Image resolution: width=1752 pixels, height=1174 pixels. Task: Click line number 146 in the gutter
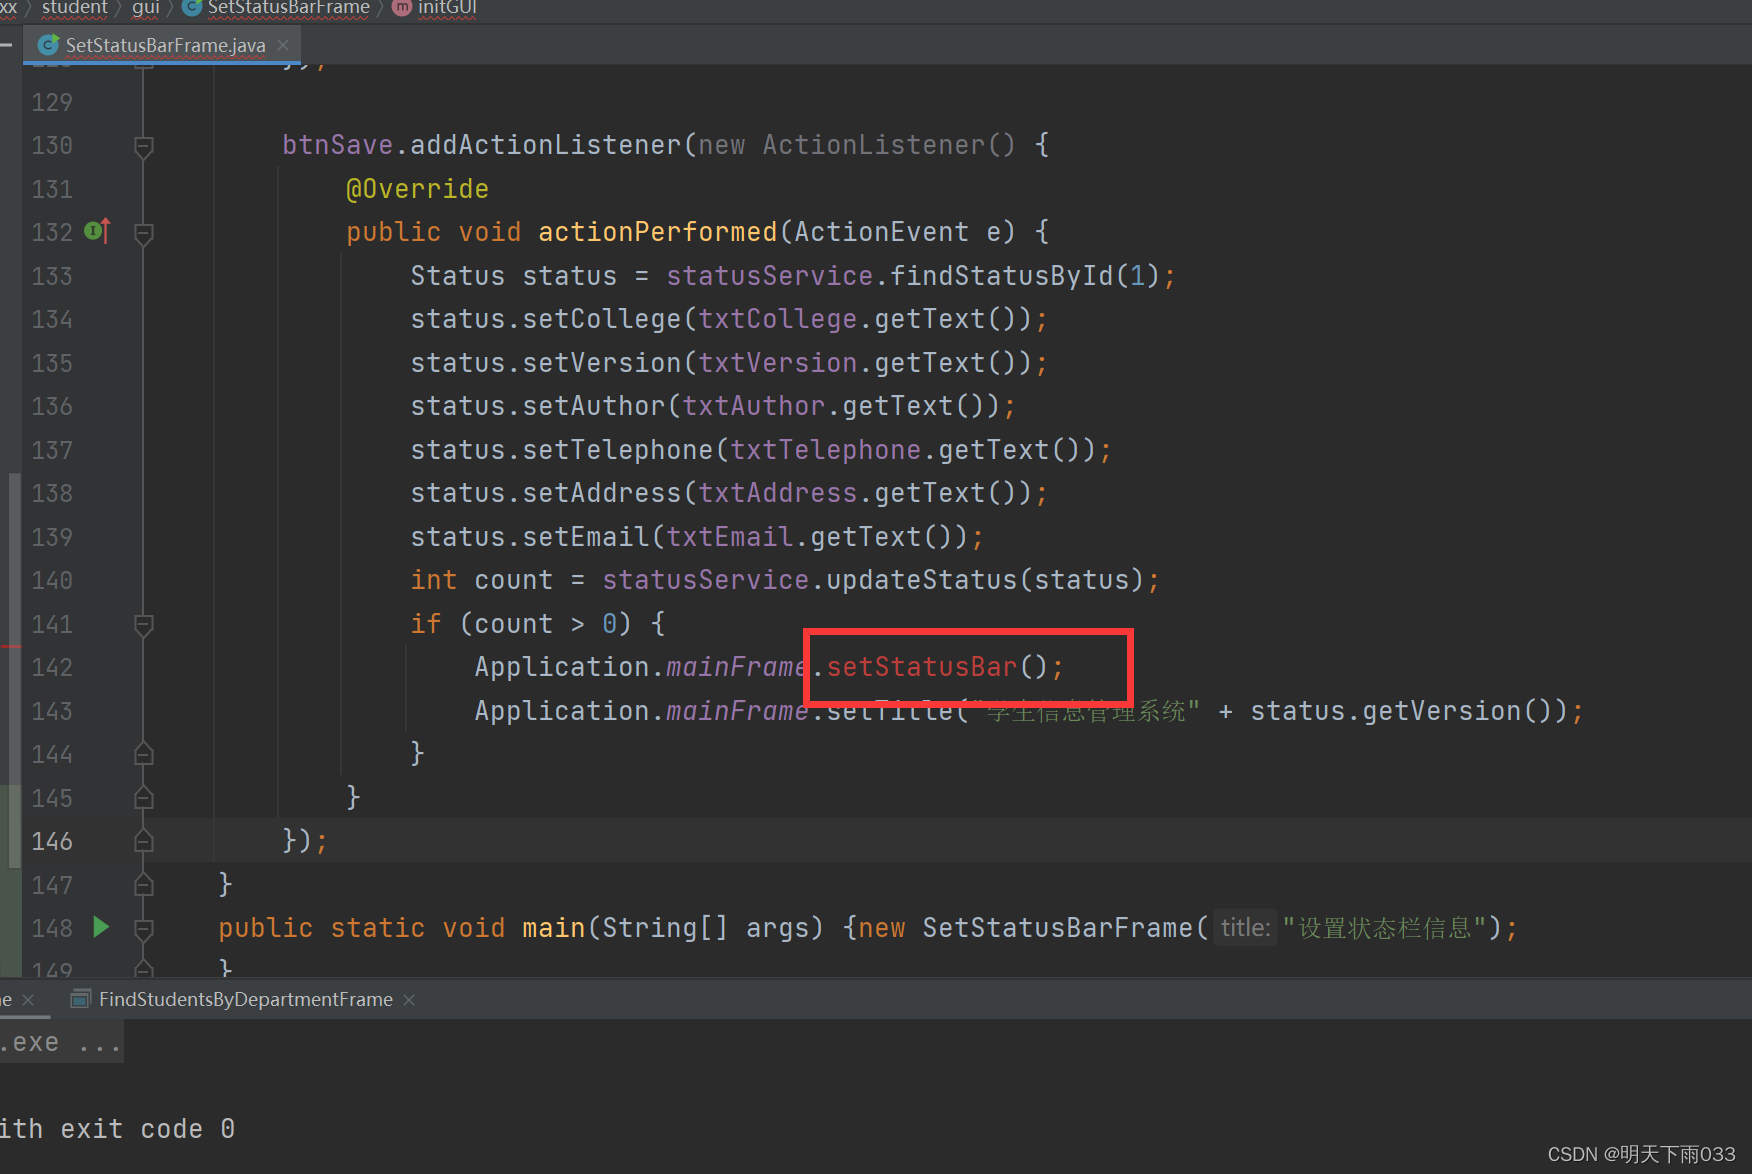52,841
